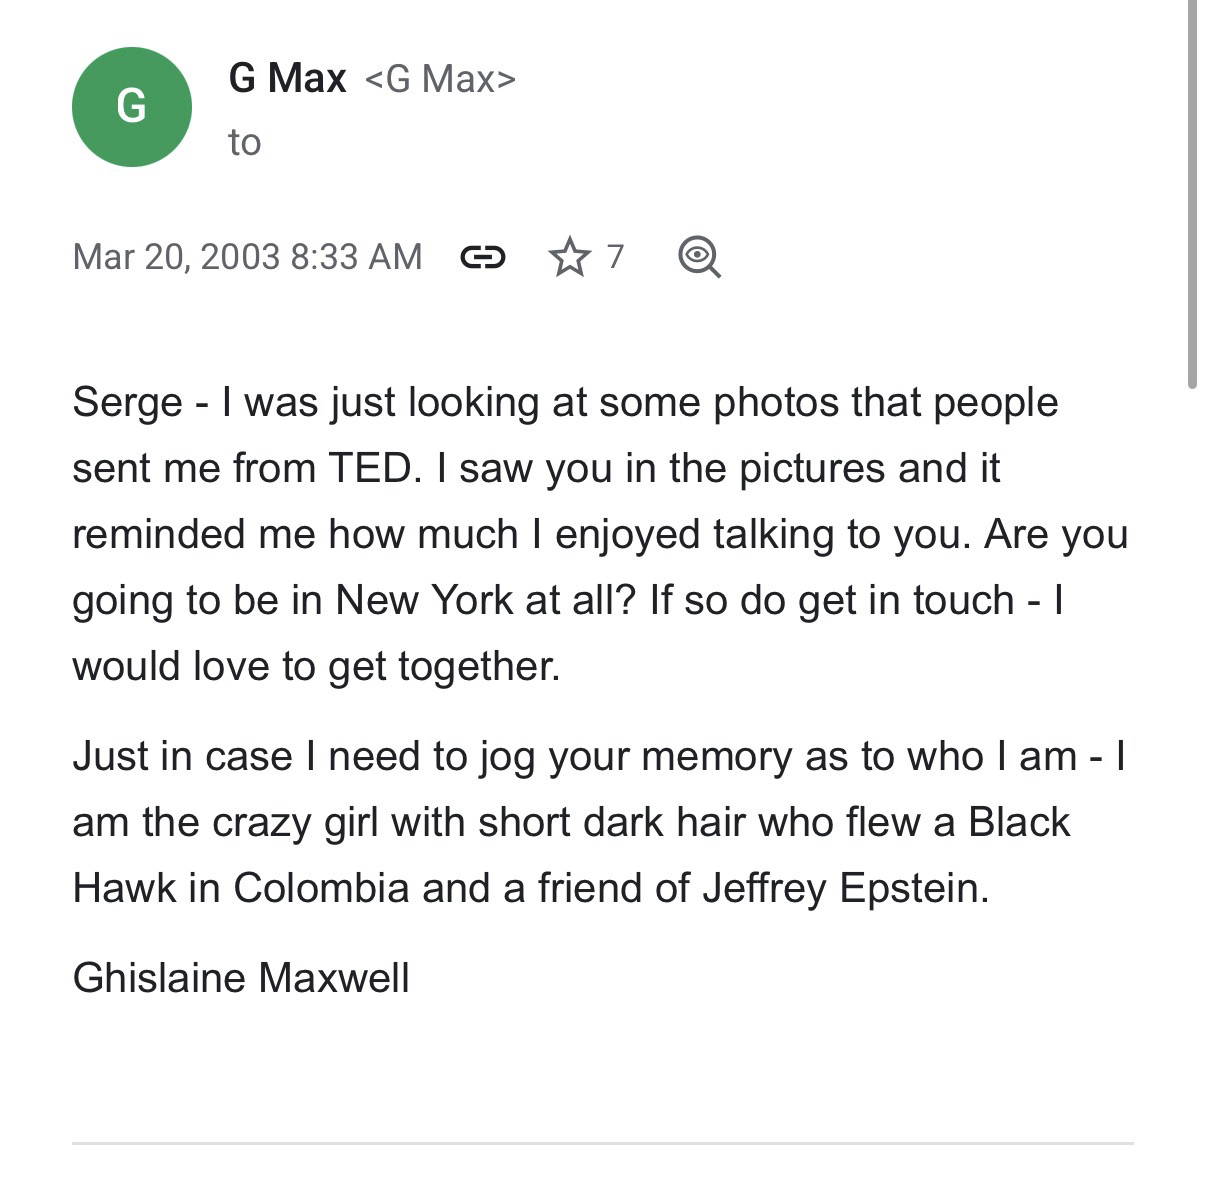The height and width of the screenshot is (1191, 1206).
Task: Click the word "Serge" in the greeting
Action: [127, 403]
